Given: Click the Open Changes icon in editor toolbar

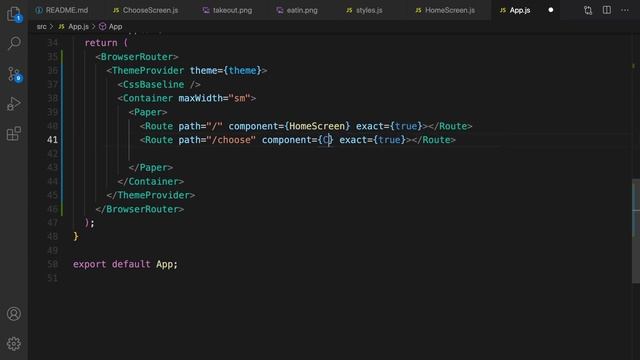Looking at the screenshot, I should coord(588,10).
